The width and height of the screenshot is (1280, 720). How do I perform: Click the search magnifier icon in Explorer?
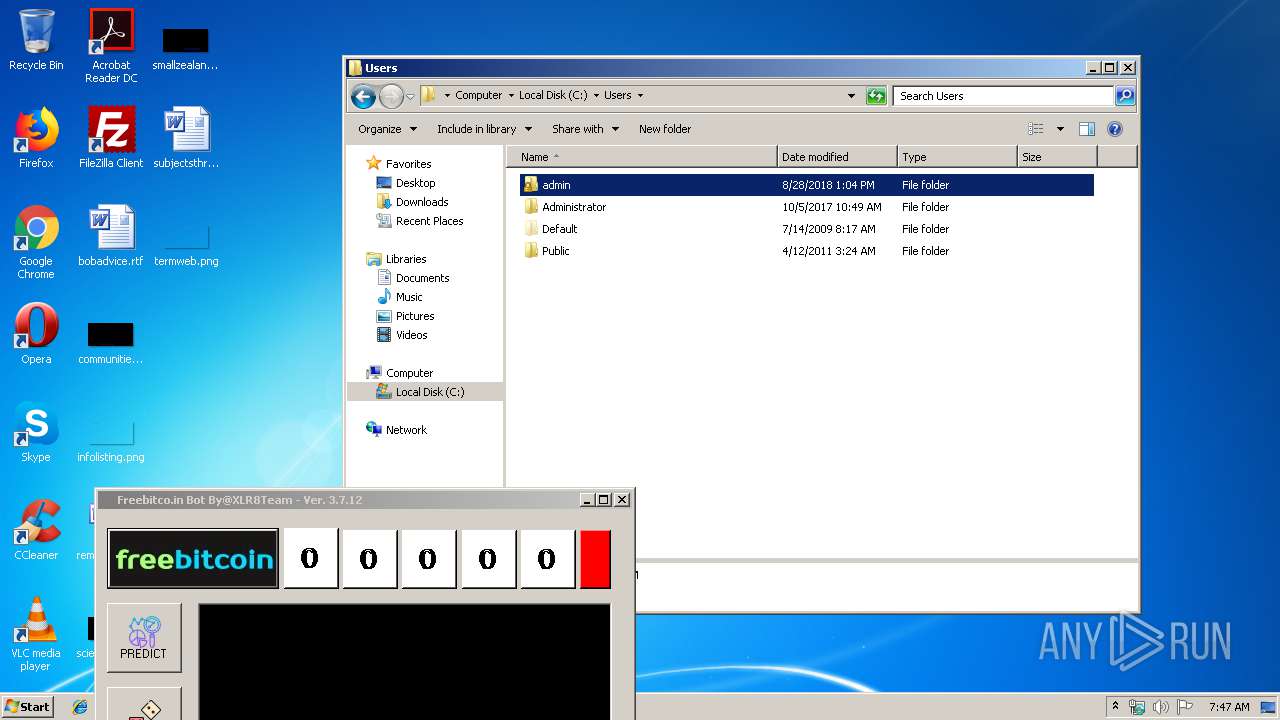pos(1125,96)
